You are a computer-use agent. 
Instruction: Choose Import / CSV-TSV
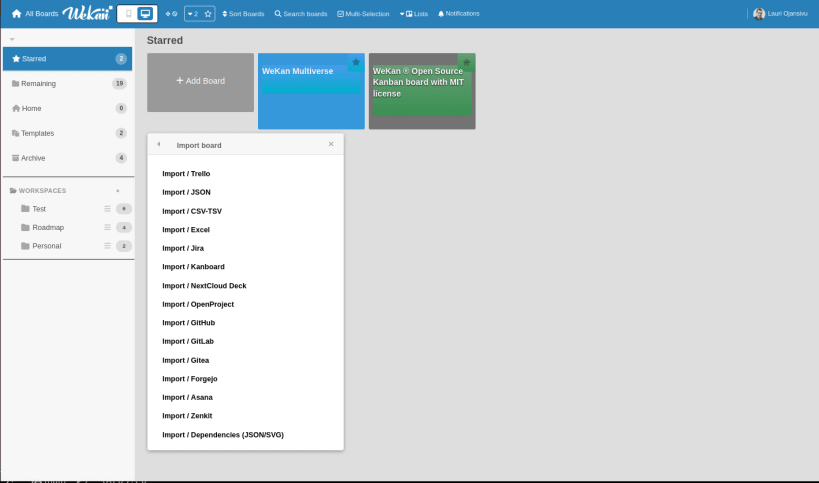coord(192,211)
